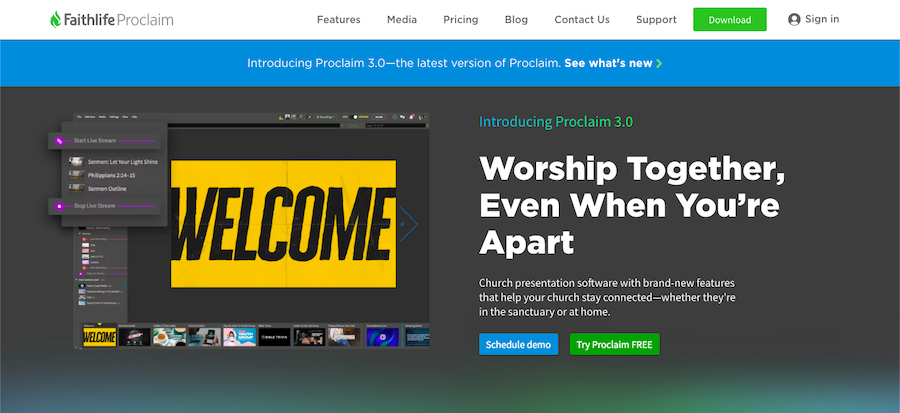
Task: Schedule a demo with the blue button
Action: click(x=518, y=344)
